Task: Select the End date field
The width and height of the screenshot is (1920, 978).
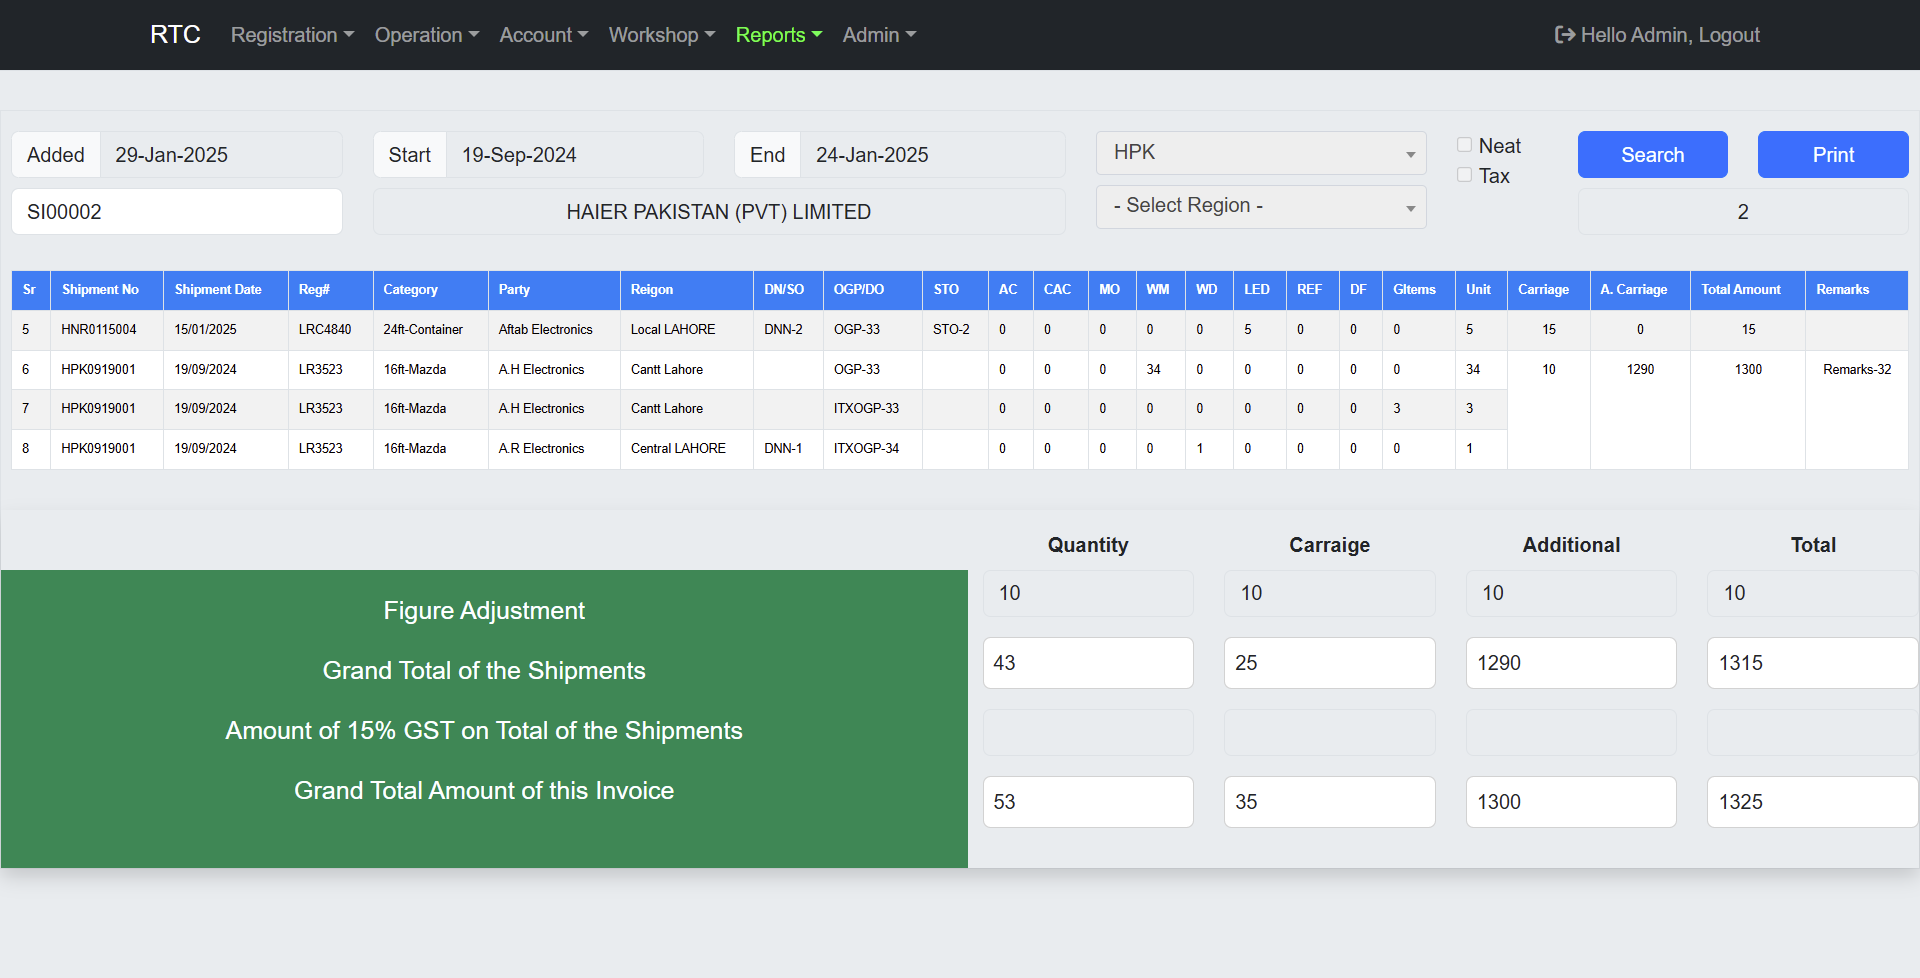Action: [930, 155]
